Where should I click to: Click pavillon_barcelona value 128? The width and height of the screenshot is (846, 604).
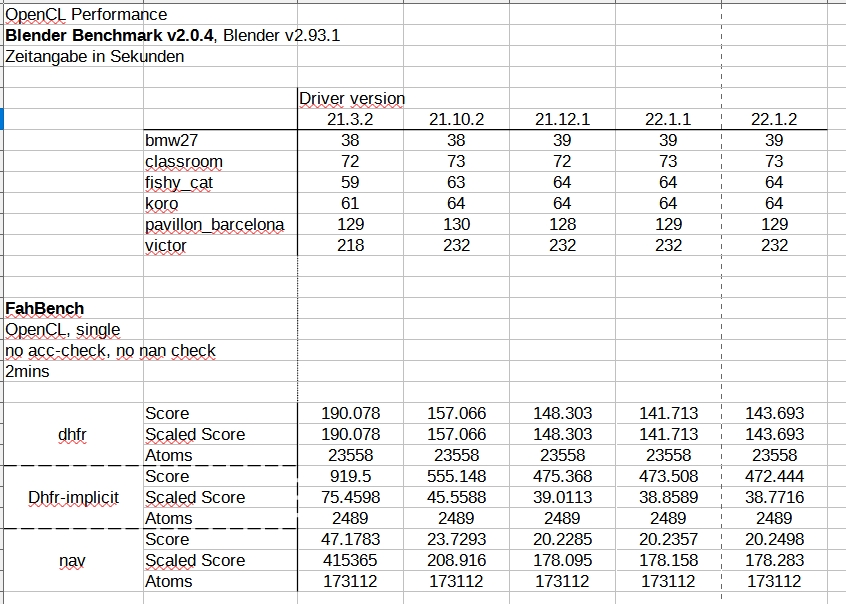click(x=562, y=225)
